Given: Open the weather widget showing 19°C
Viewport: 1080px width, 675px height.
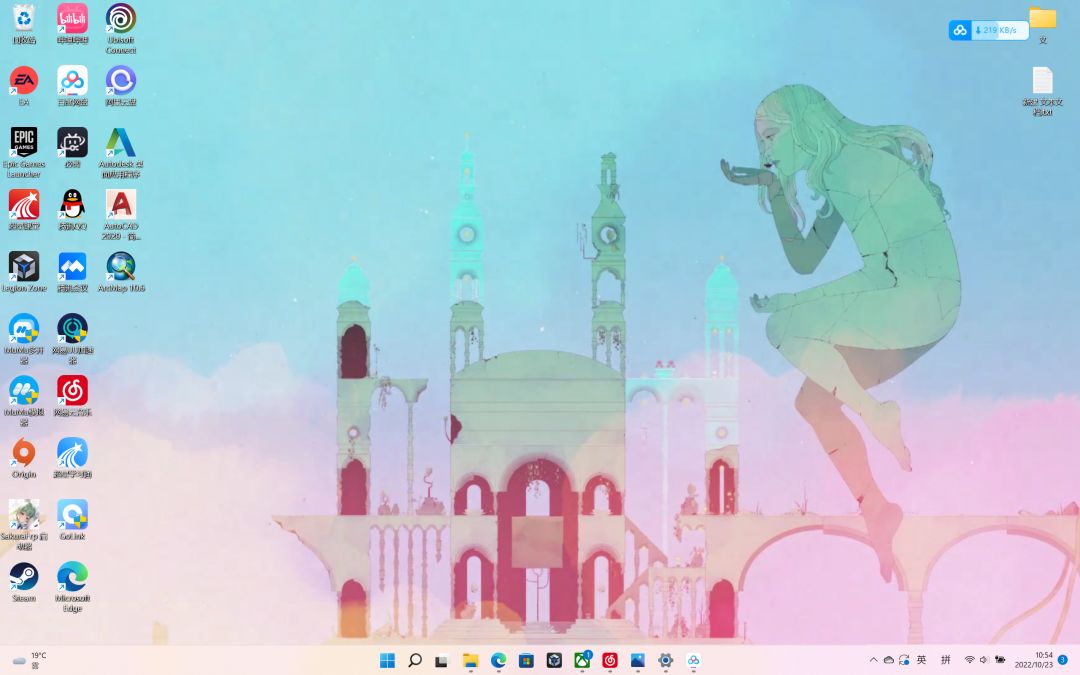Looking at the screenshot, I should click(x=30, y=661).
